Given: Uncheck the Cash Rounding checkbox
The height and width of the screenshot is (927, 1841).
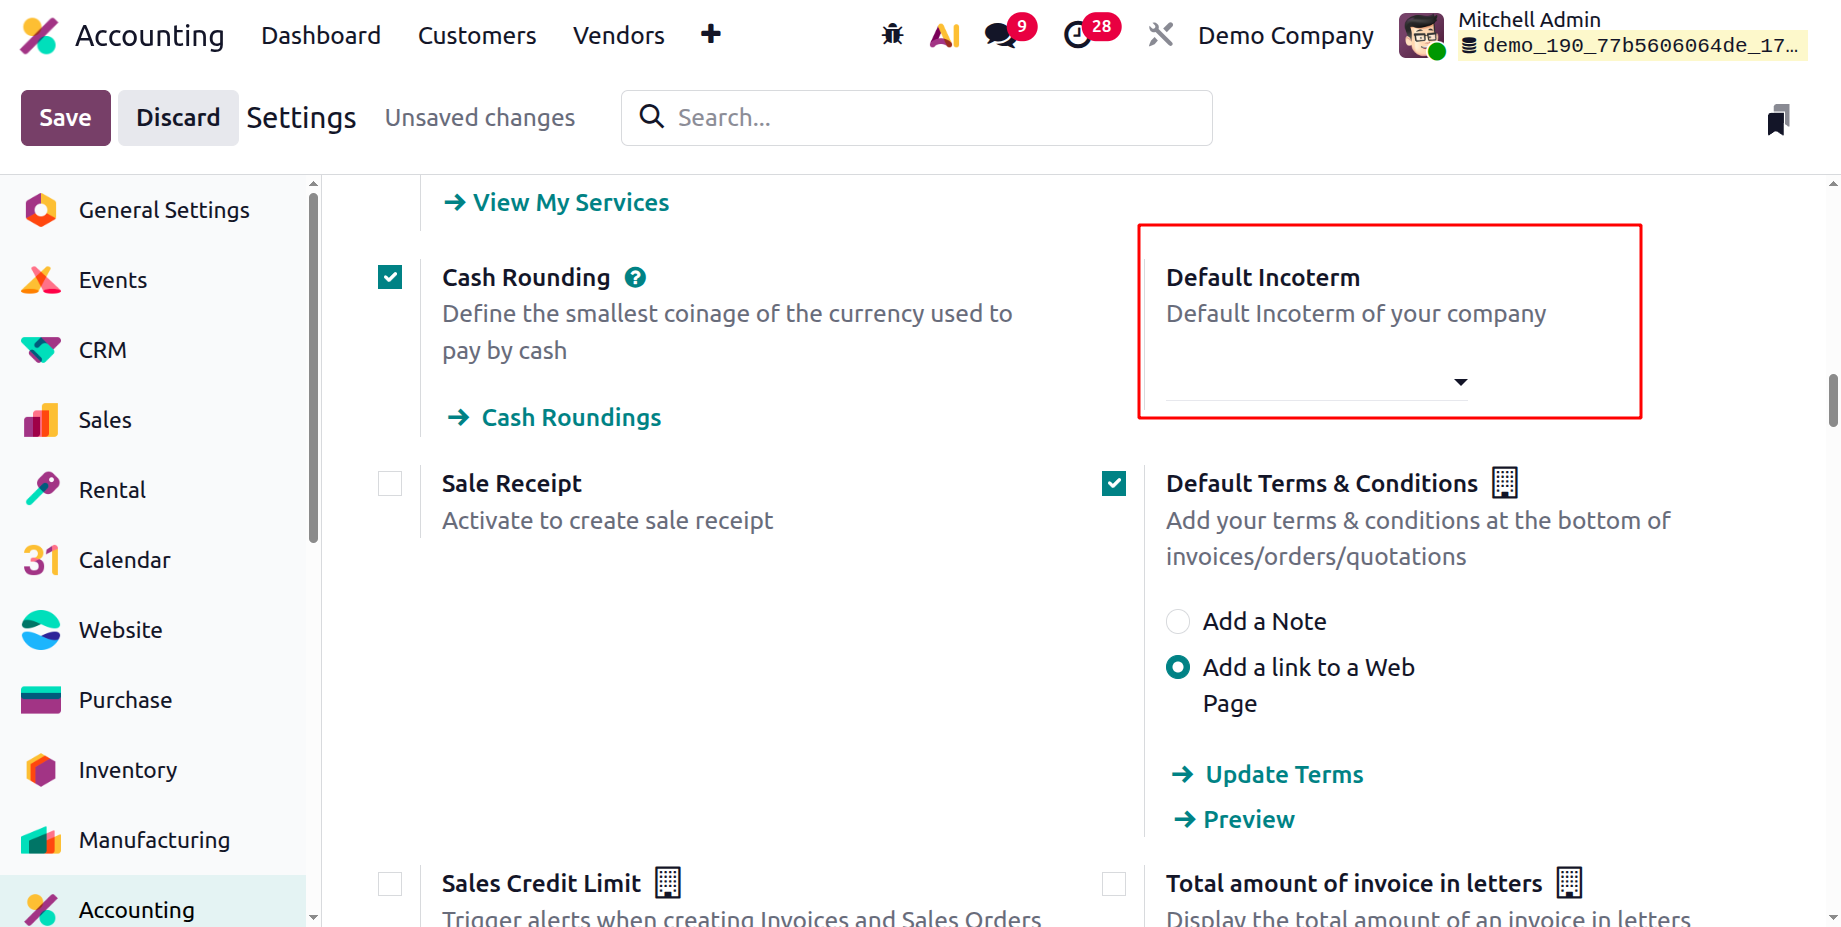Looking at the screenshot, I should coord(390,277).
